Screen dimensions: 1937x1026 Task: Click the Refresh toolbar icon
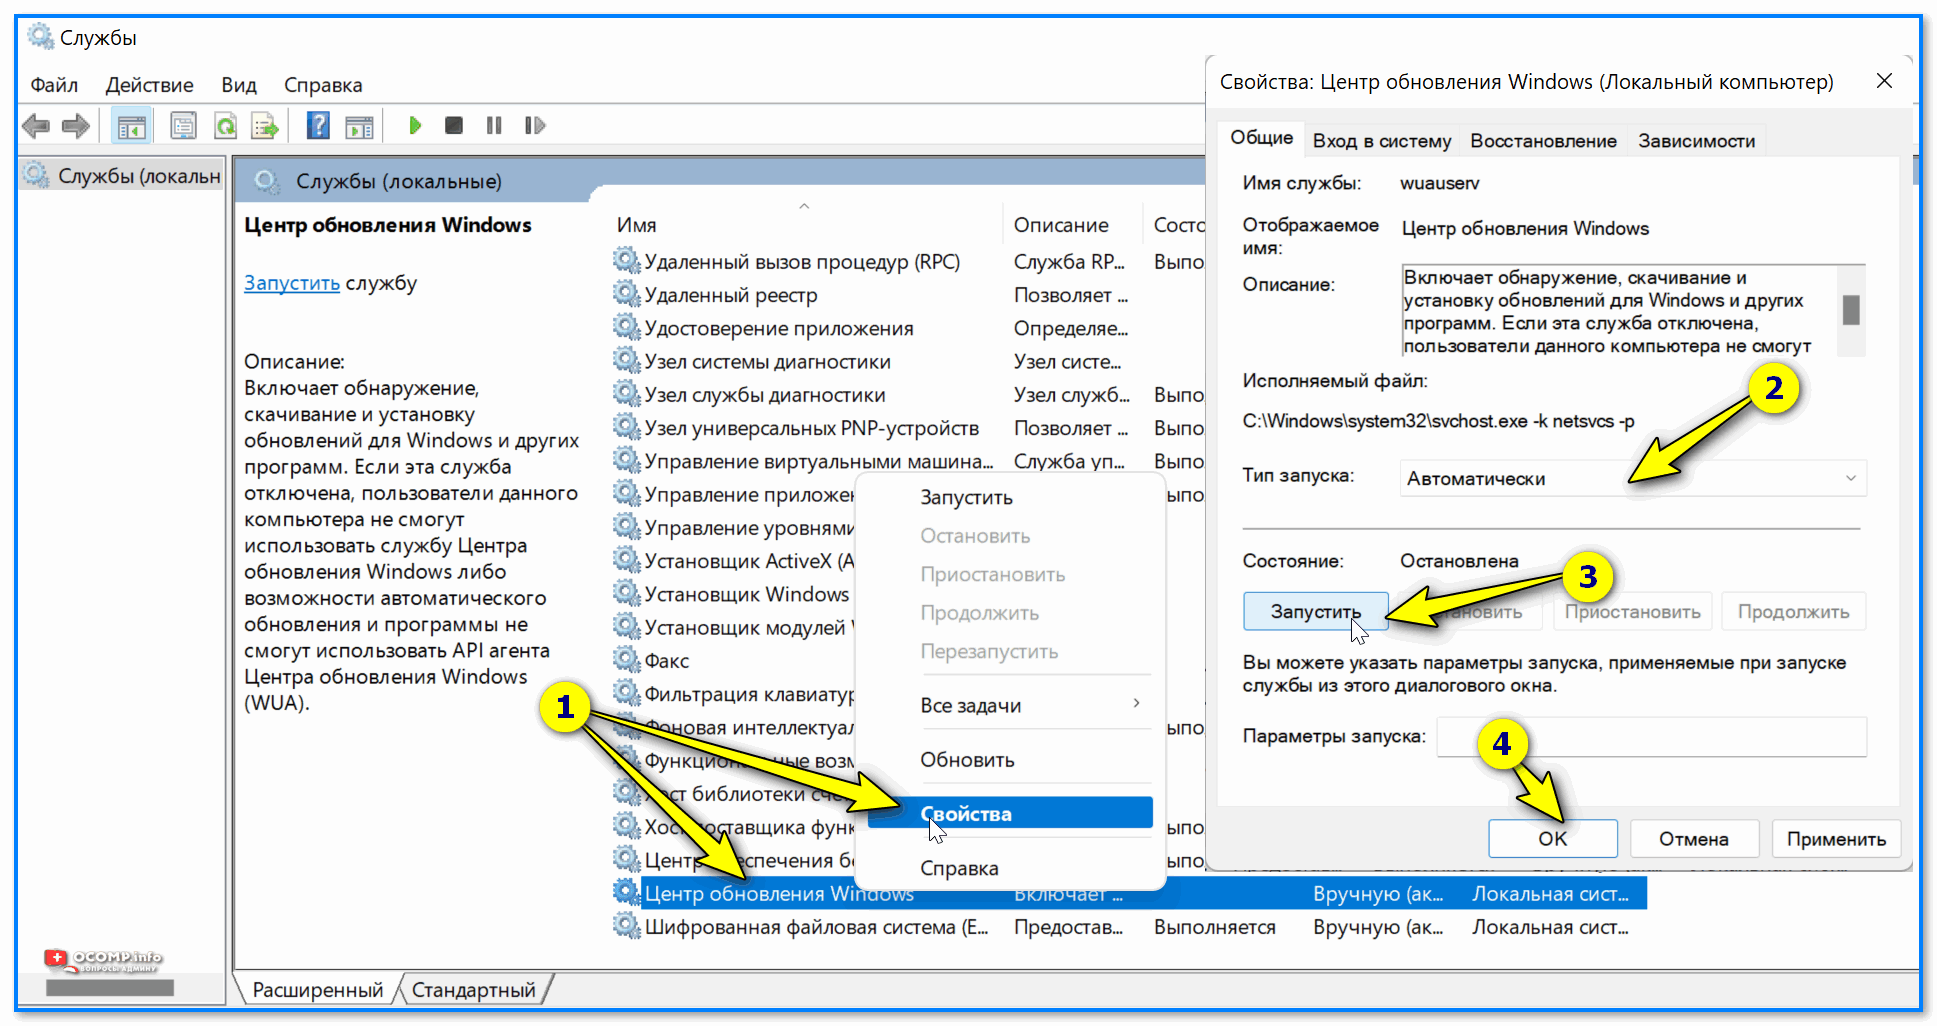click(226, 126)
